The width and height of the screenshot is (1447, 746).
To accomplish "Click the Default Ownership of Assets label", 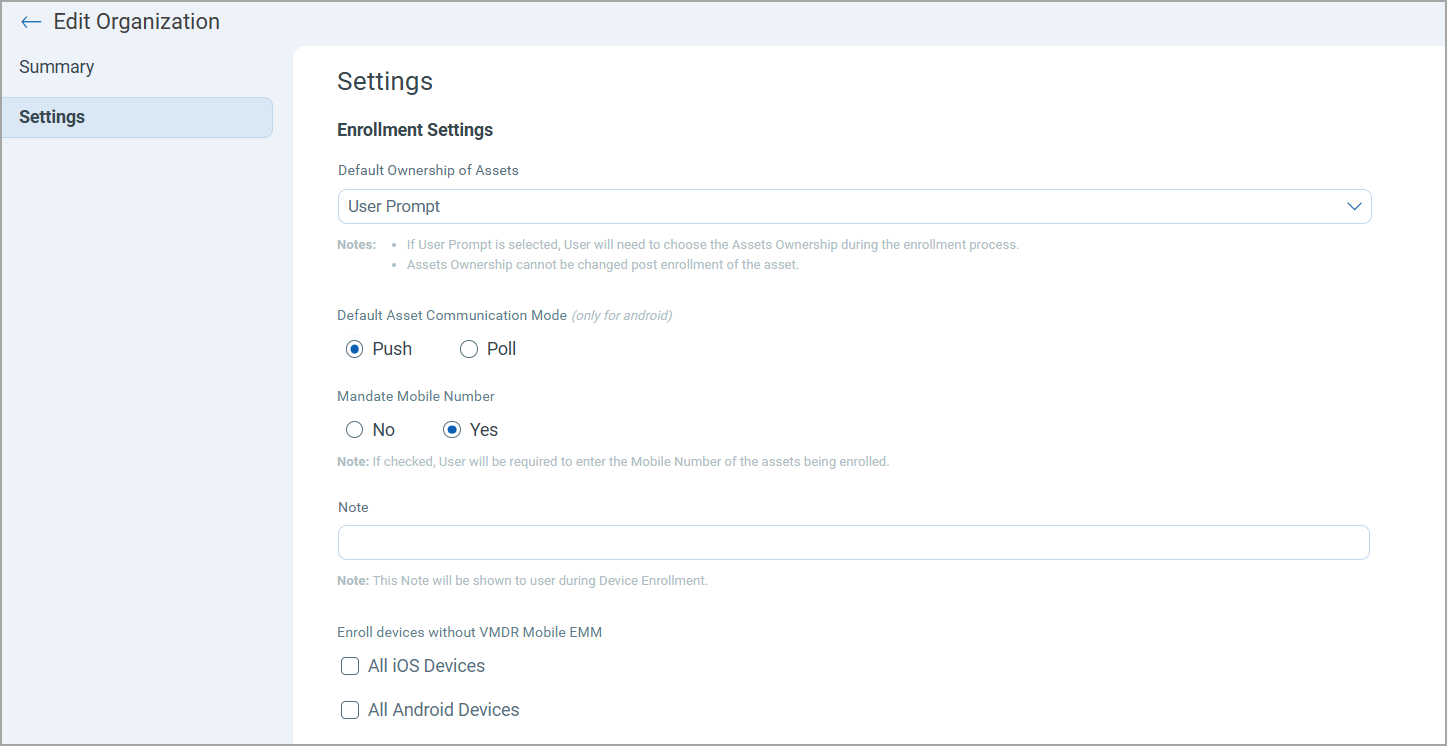I will pyautogui.click(x=428, y=170).
